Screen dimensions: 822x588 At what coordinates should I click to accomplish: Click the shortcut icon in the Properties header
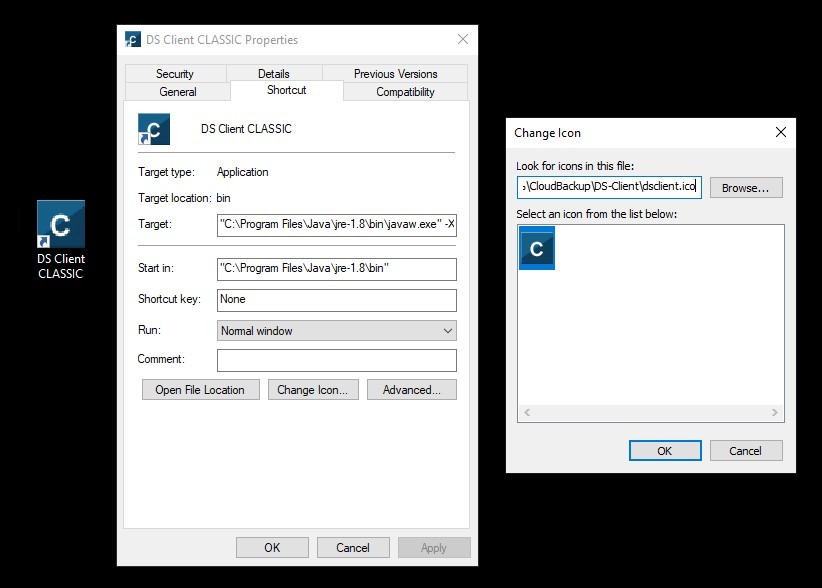tap(154, 130)
